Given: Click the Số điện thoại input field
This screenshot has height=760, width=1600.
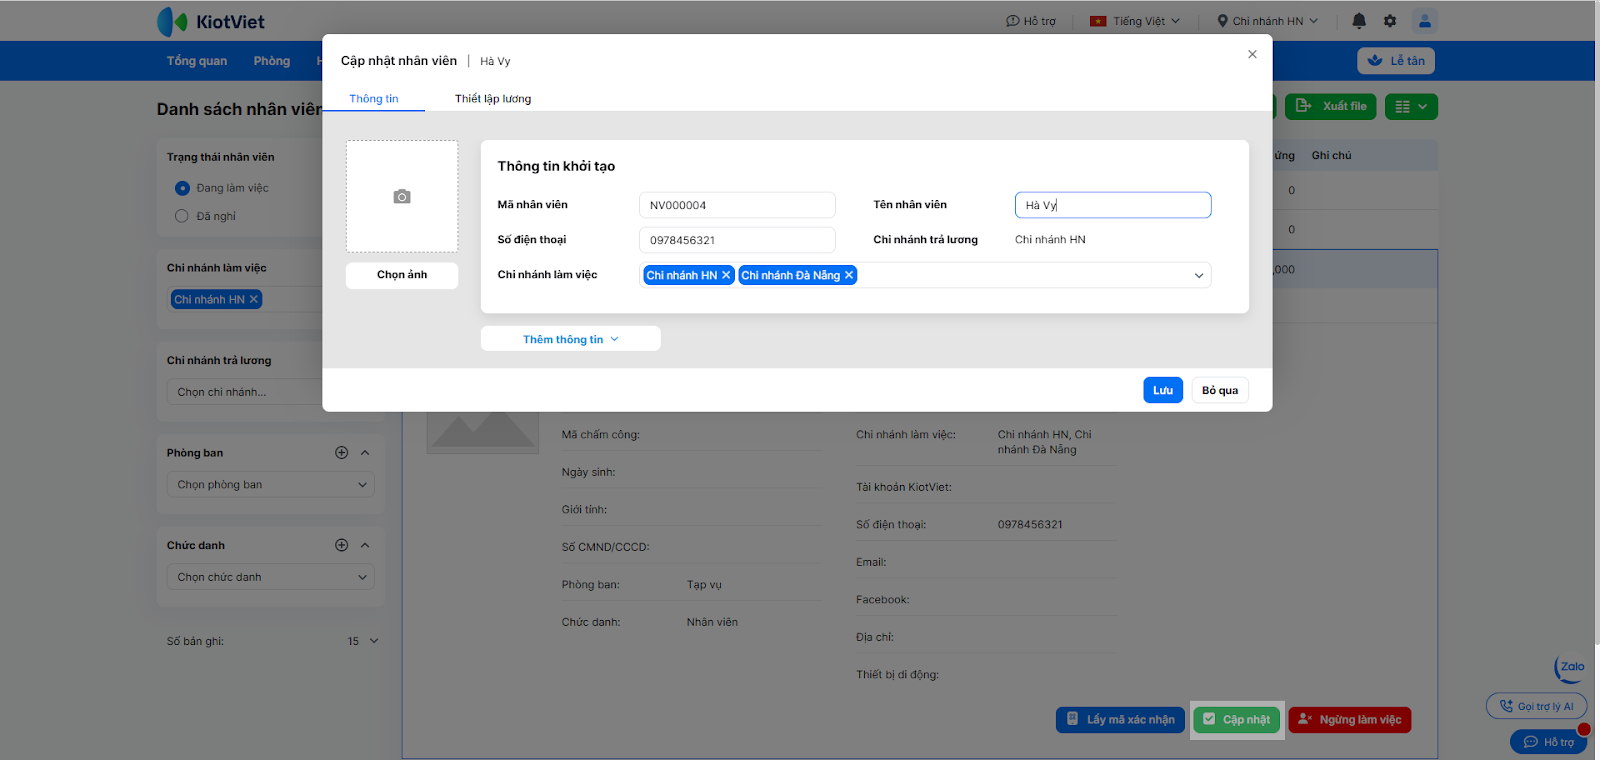Looking at the screenshot, I should pos(737,240).
